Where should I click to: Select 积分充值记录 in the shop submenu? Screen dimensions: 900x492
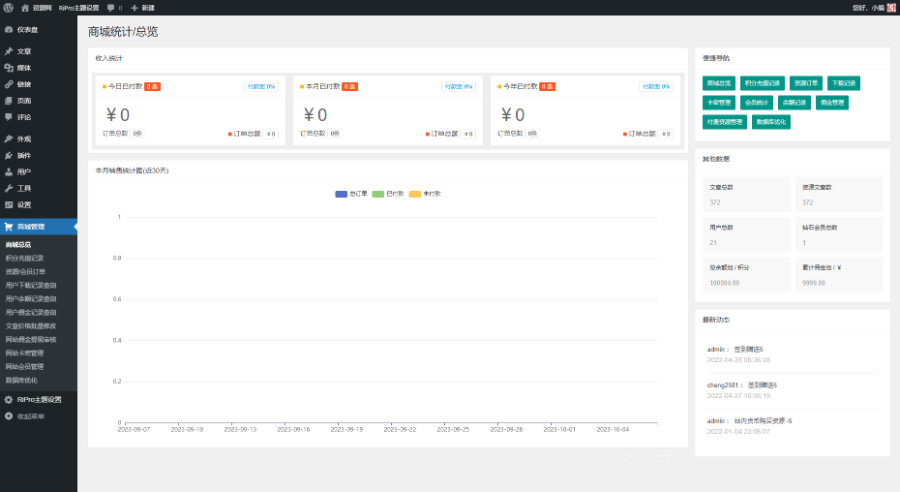[25, 258]
